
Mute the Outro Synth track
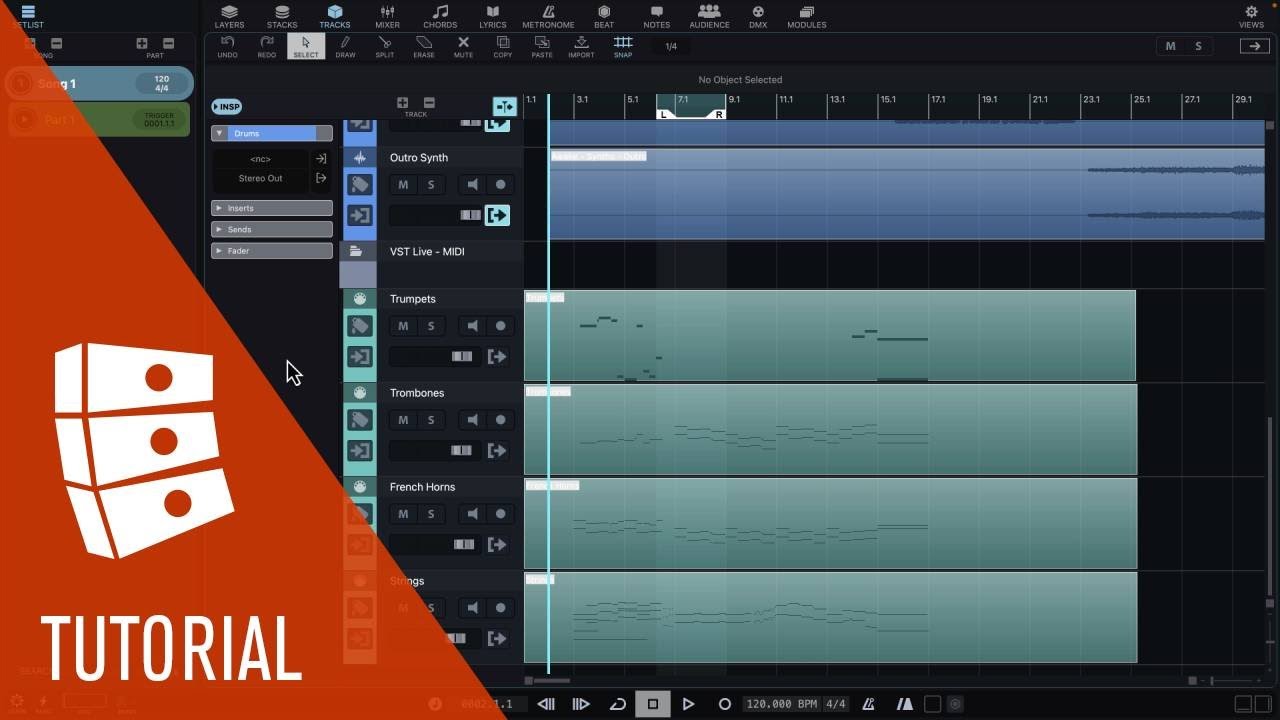[x=403, y=185]
